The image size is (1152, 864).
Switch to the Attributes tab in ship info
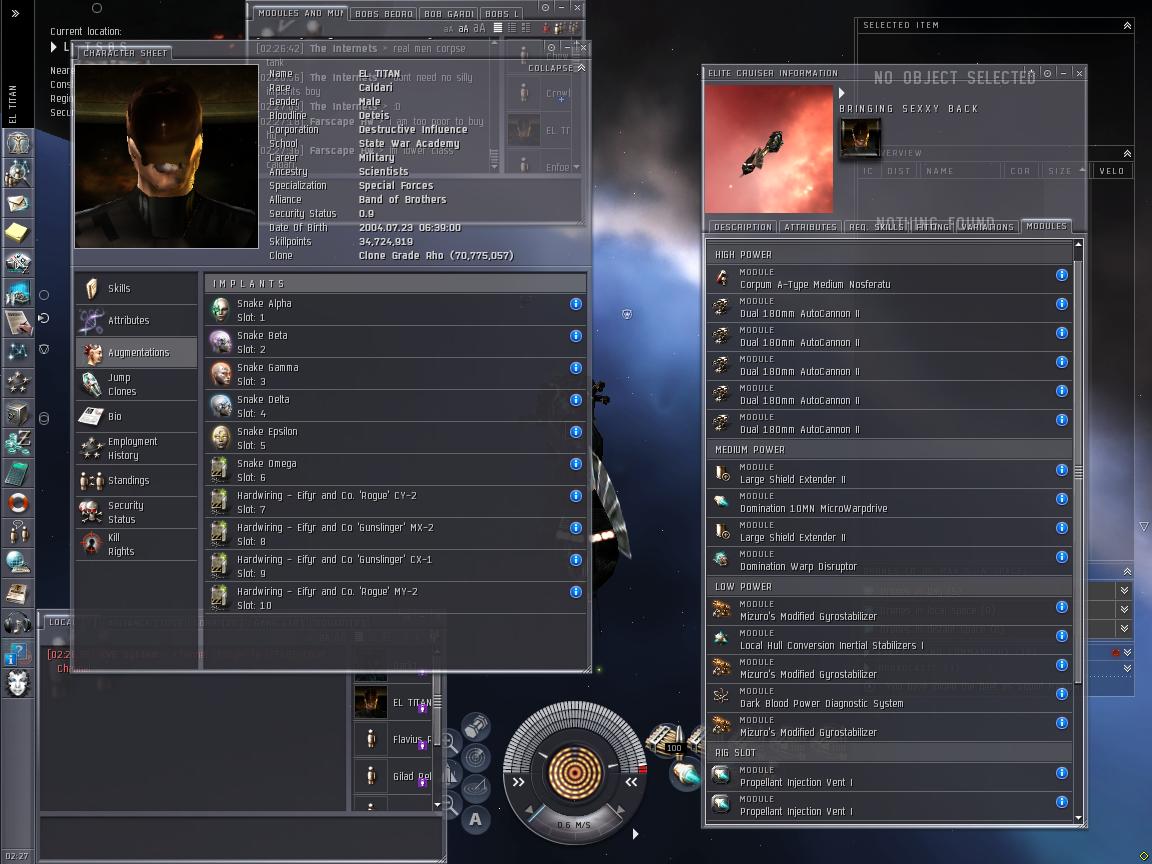click(x=810, y=227)
